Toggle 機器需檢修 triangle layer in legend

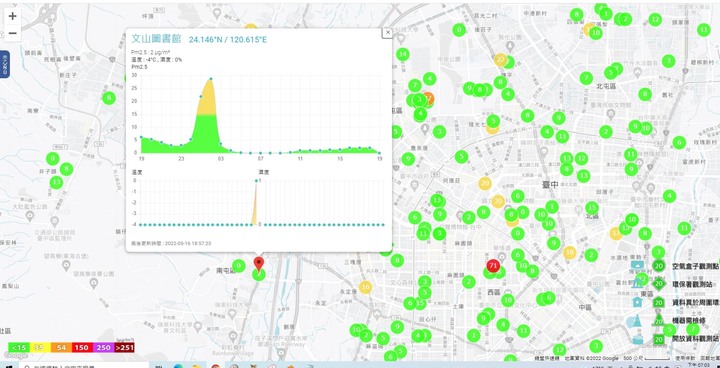point(658,320)
